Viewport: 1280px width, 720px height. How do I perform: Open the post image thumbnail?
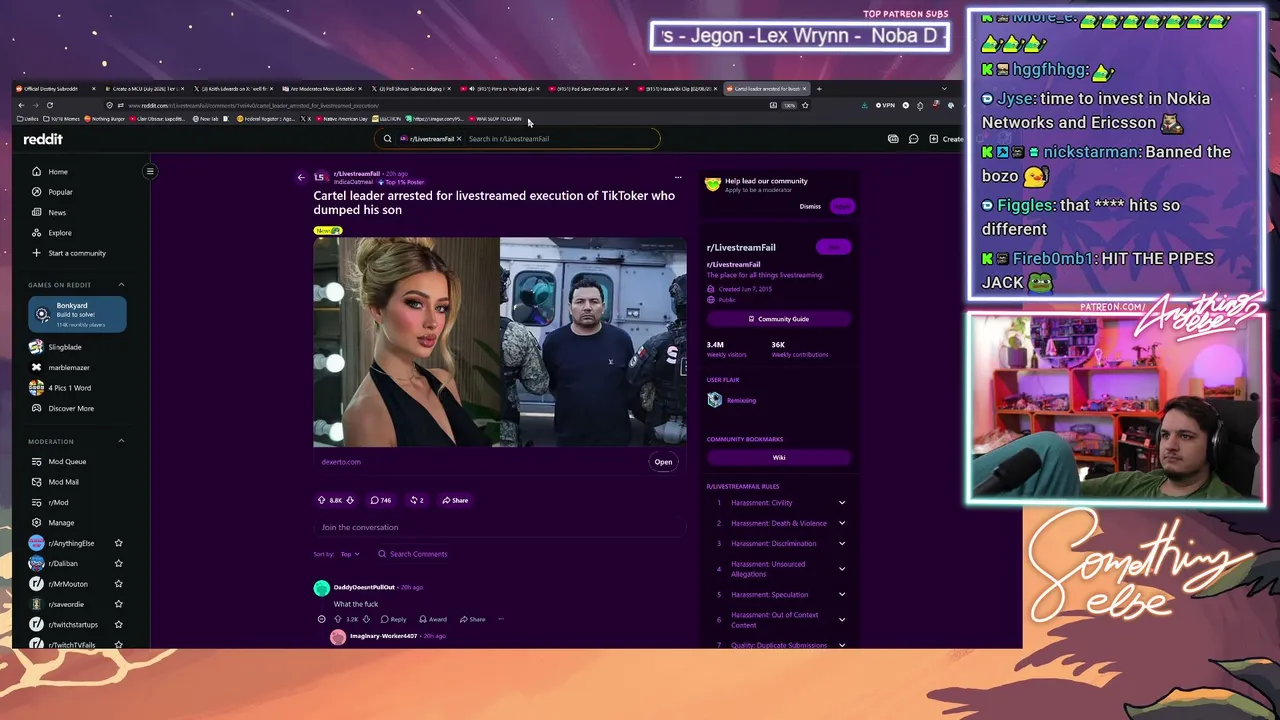(500, 342)
